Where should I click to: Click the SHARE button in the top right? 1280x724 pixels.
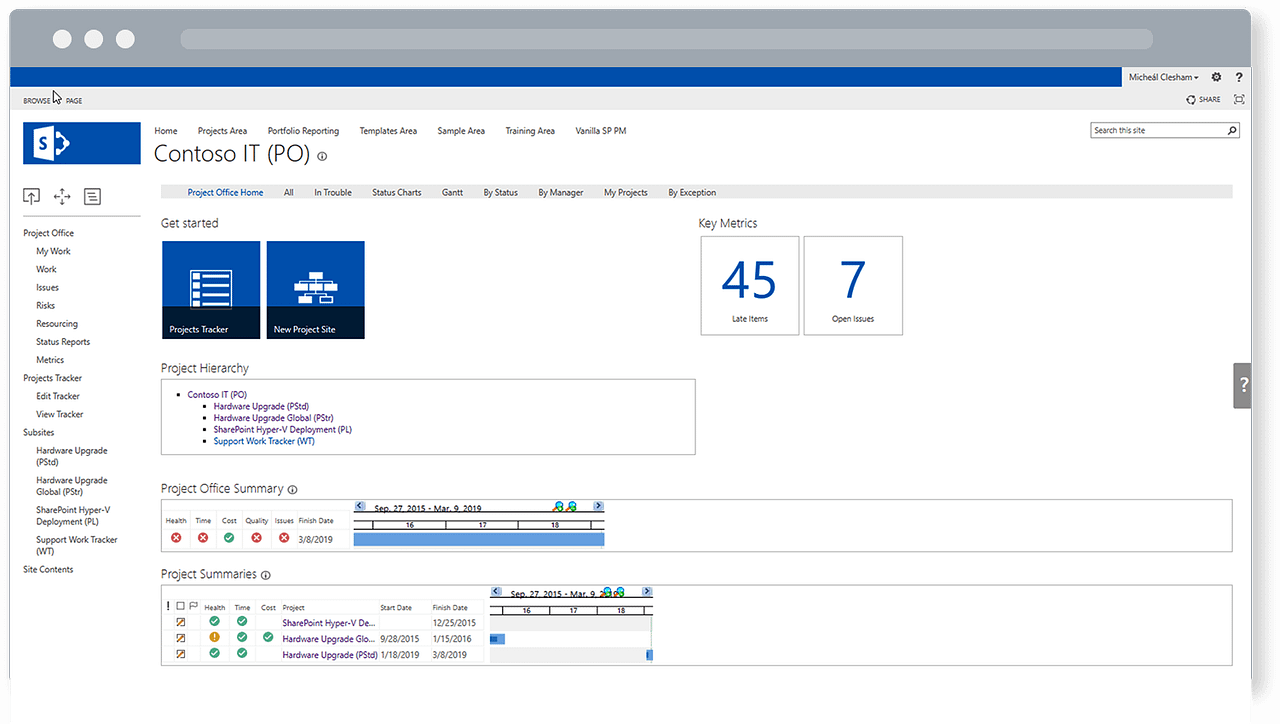[x=1202, y=99]
